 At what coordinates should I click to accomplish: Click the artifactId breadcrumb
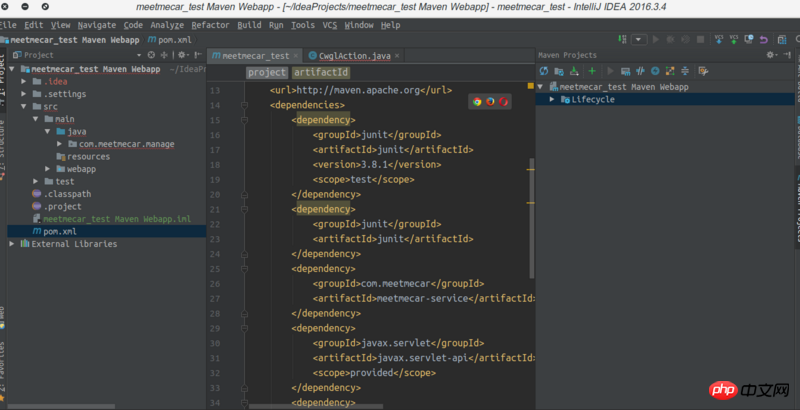(x=321, y=73)
